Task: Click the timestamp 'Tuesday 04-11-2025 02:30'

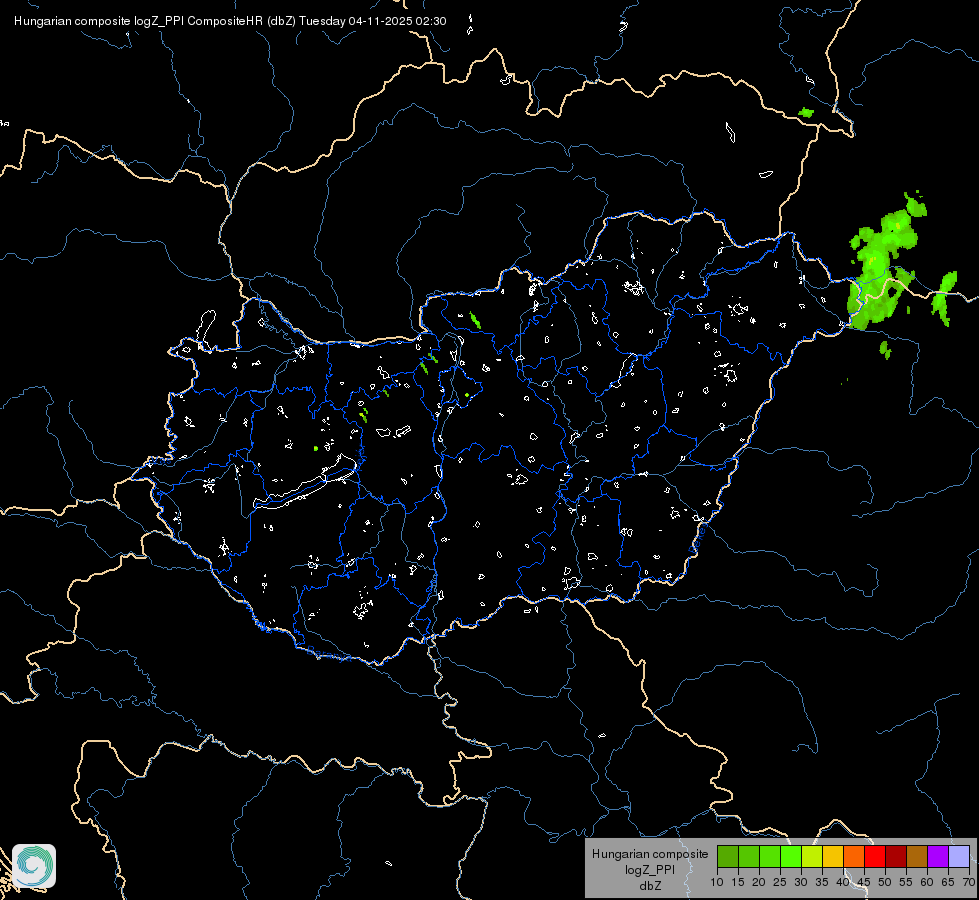Action: click(x=373, y=21)
